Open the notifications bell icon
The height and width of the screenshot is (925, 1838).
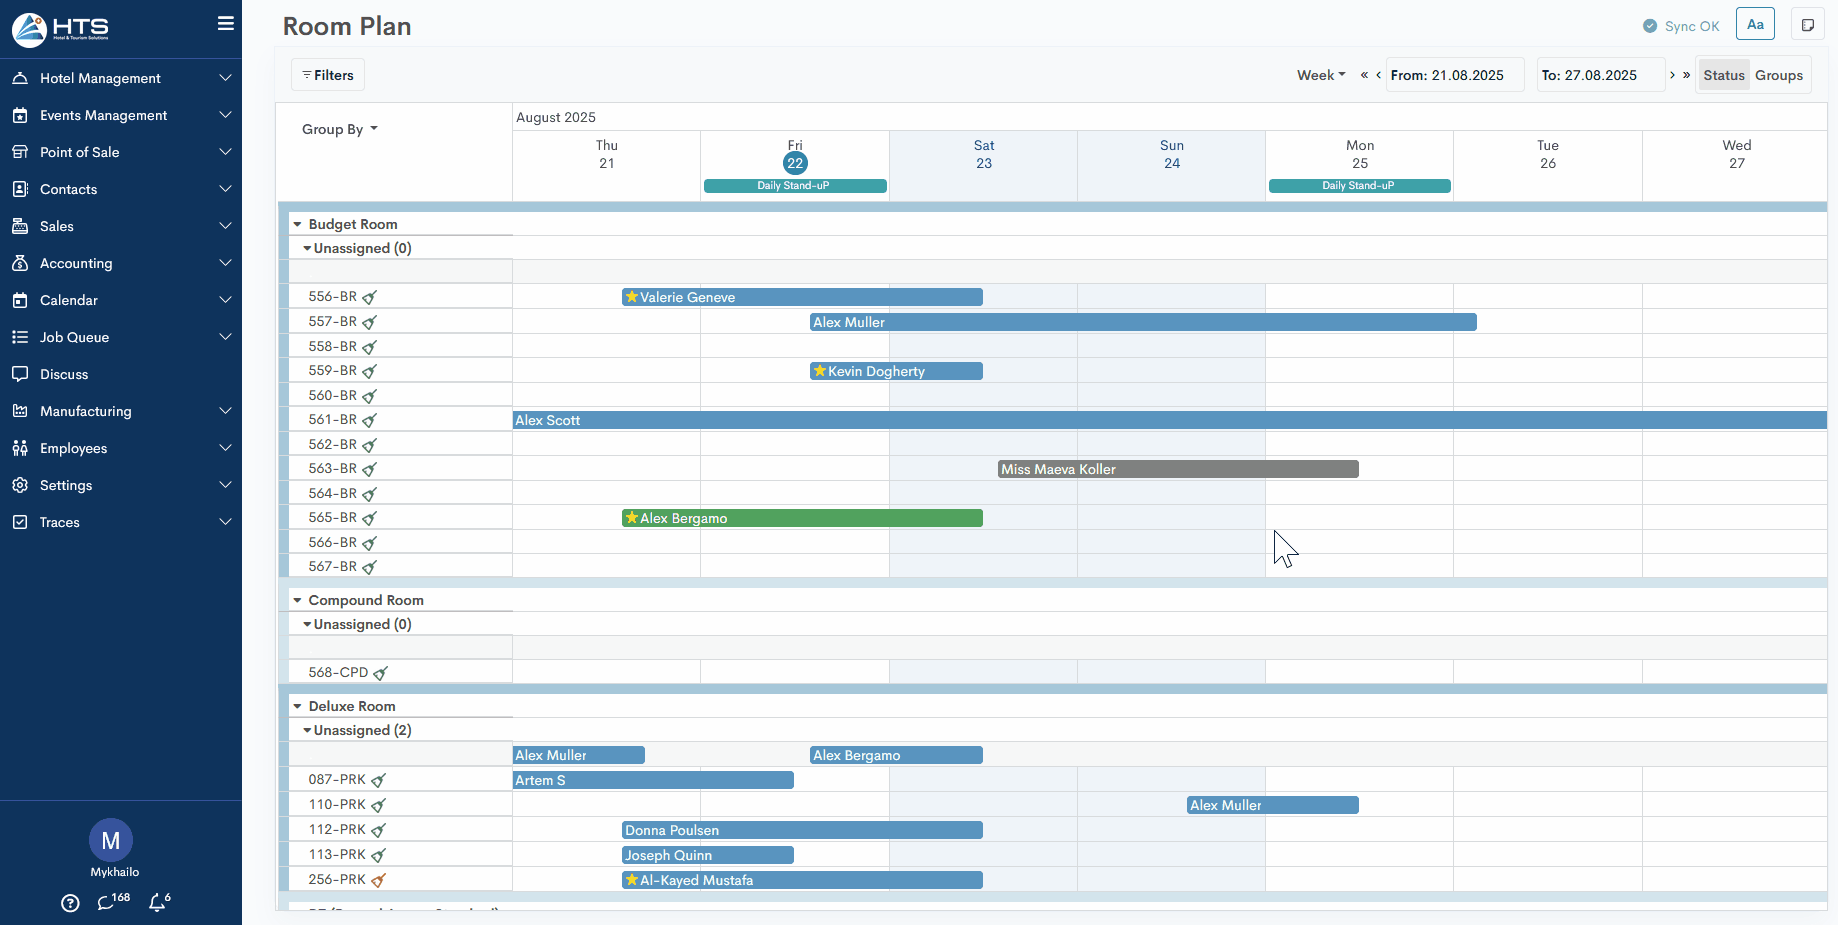157,902
